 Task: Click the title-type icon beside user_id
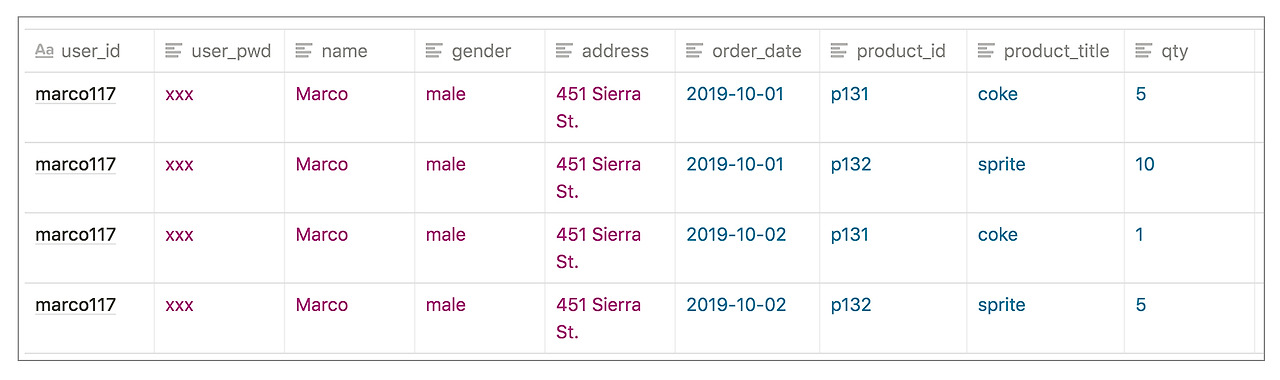click(x=44, y=51)
